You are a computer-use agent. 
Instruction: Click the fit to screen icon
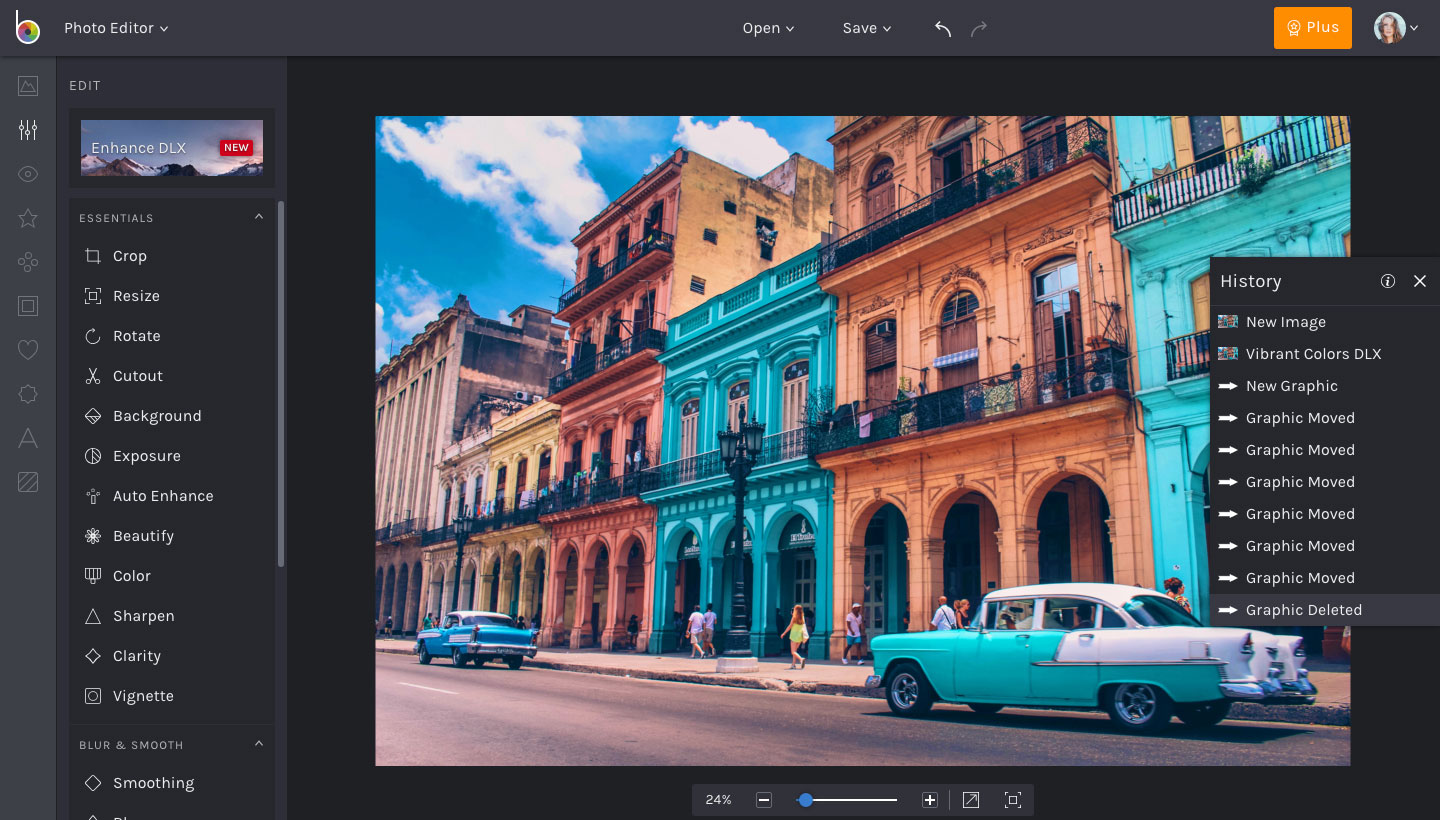point(1013,800)
